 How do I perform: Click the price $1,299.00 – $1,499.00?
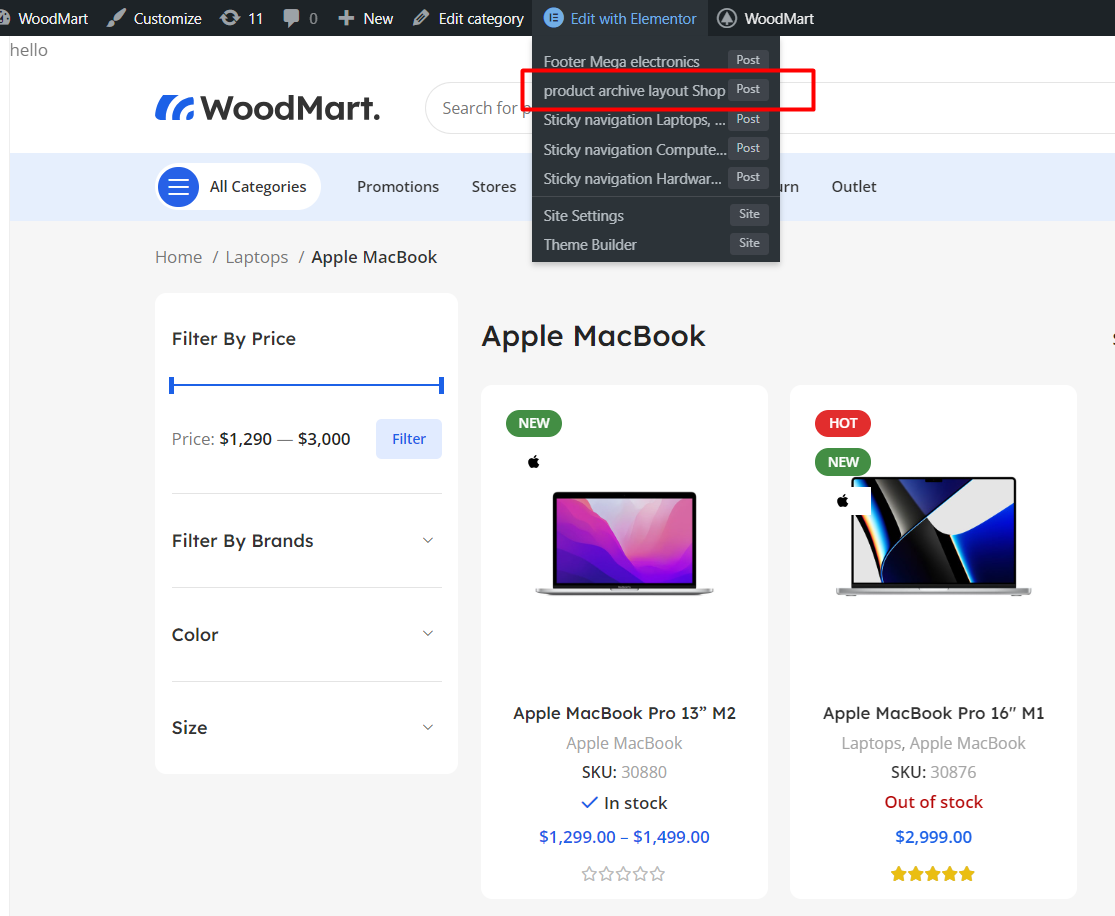click(x=624, y=837)
